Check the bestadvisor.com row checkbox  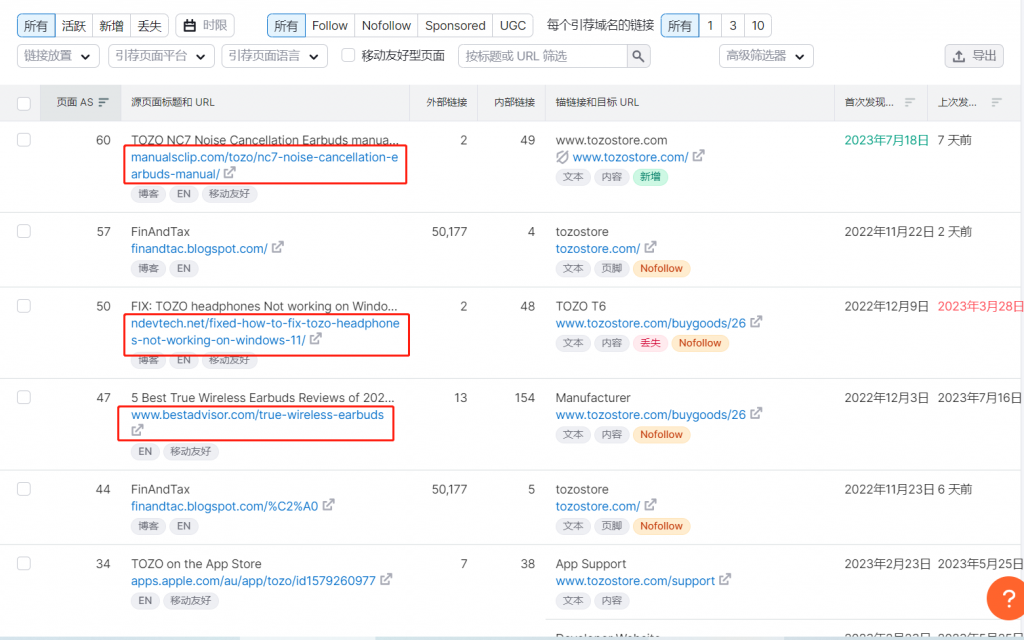pos(24,397)
